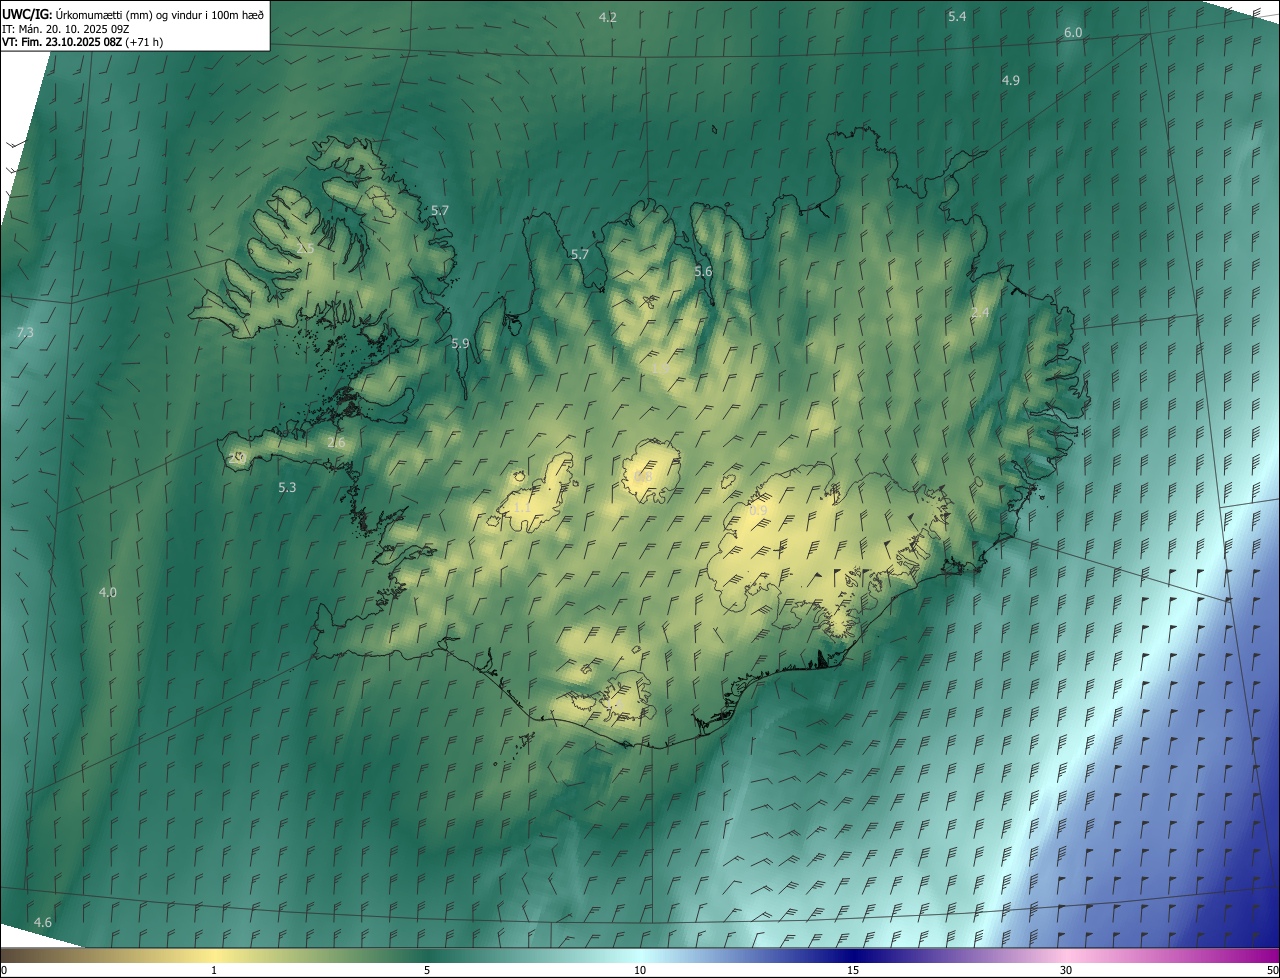The height and width of the screenshot is (978, 1280).
Task: Click the dark navy band of the color scale
Action: tap(853, 956)
